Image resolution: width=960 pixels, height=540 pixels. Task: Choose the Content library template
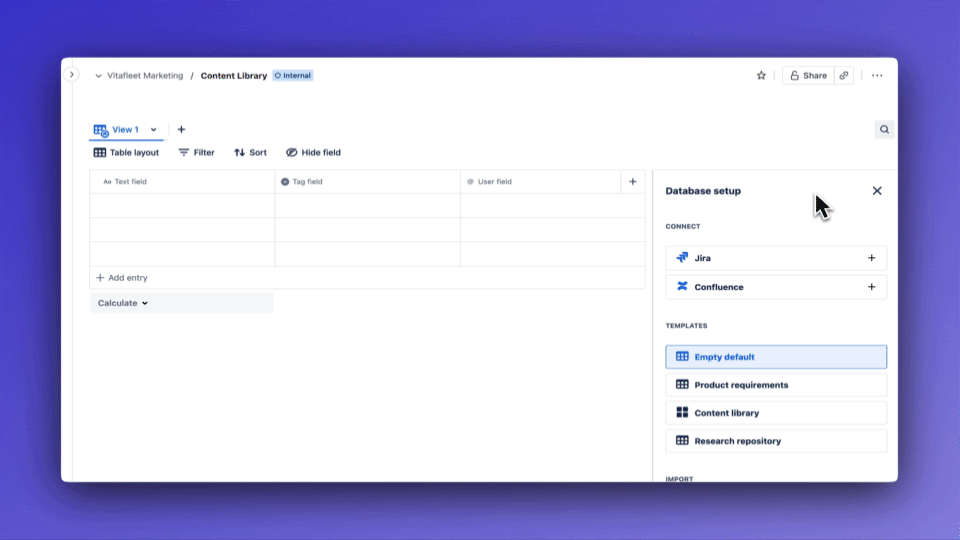(x=776, y=413)
